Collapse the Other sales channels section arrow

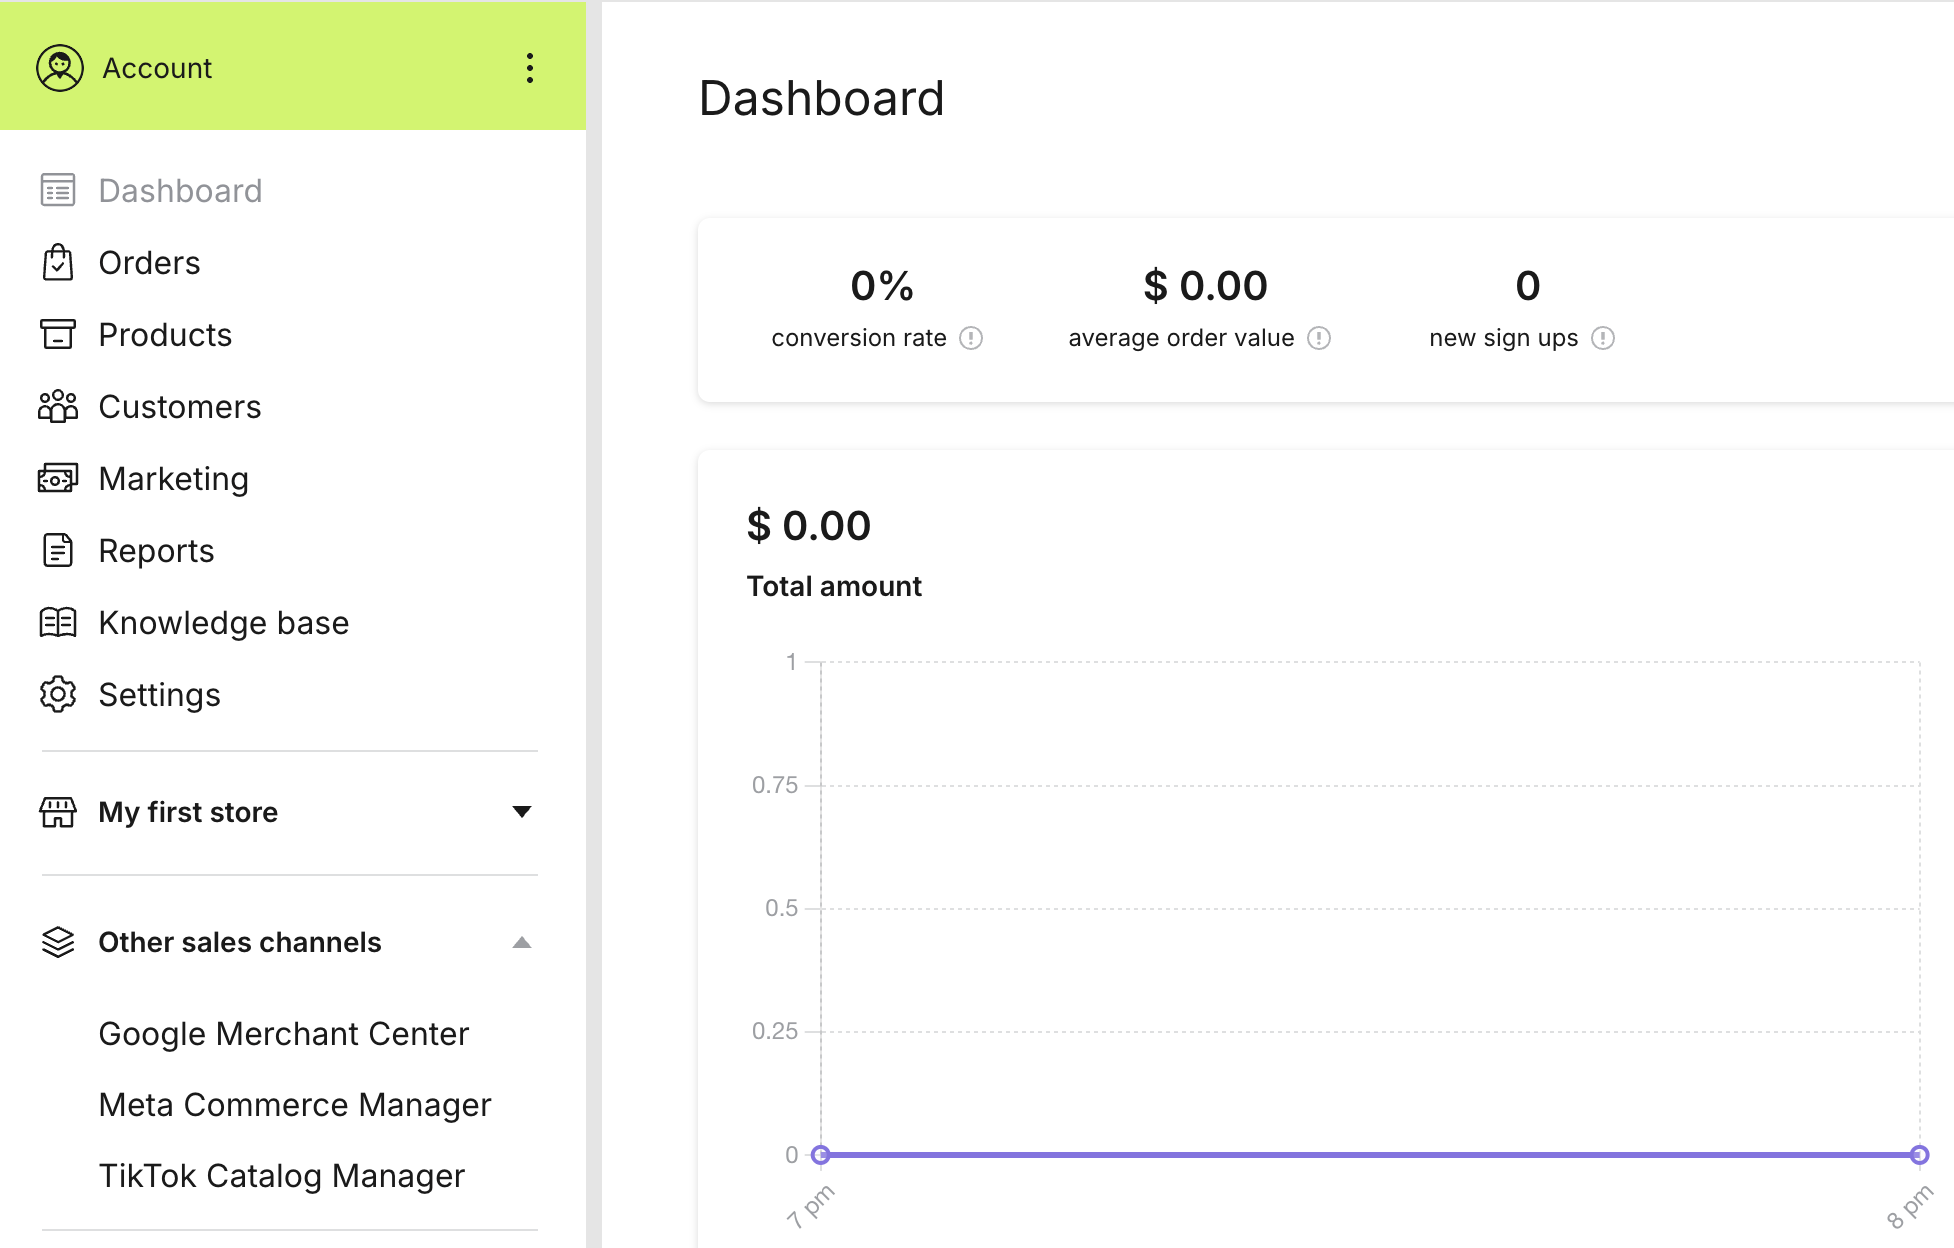[521, 942]
